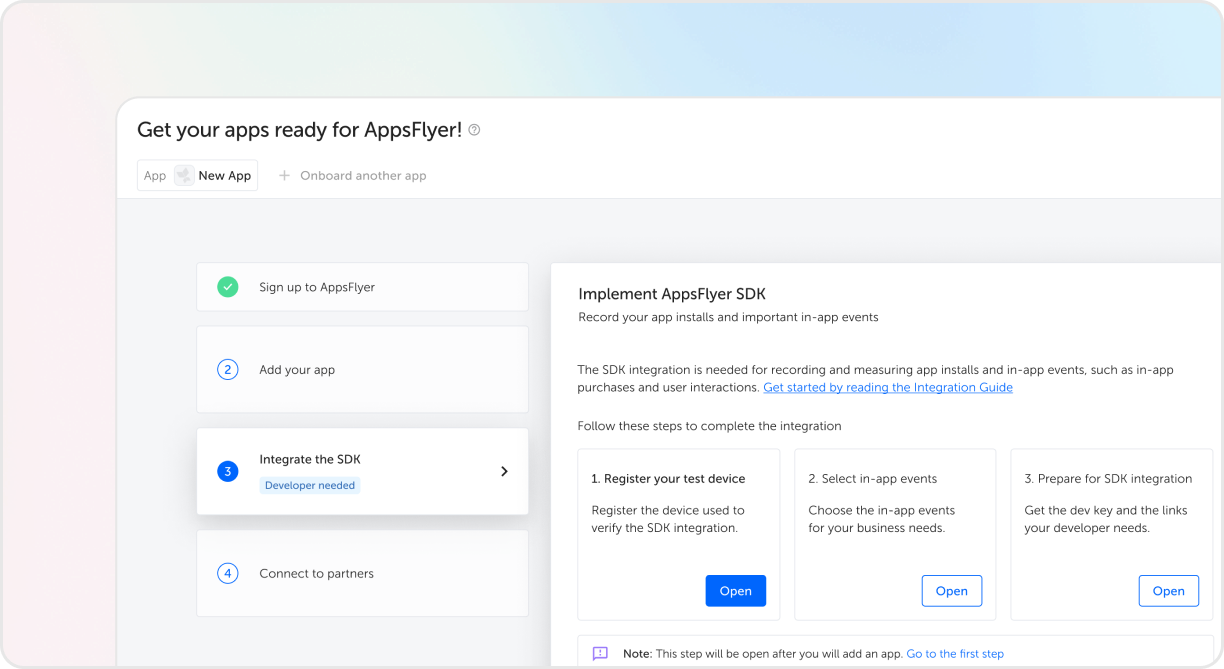Viewport: 1224px width, 669px height.
Task: Click the Developer needed badge
Action: pos(309,485)
